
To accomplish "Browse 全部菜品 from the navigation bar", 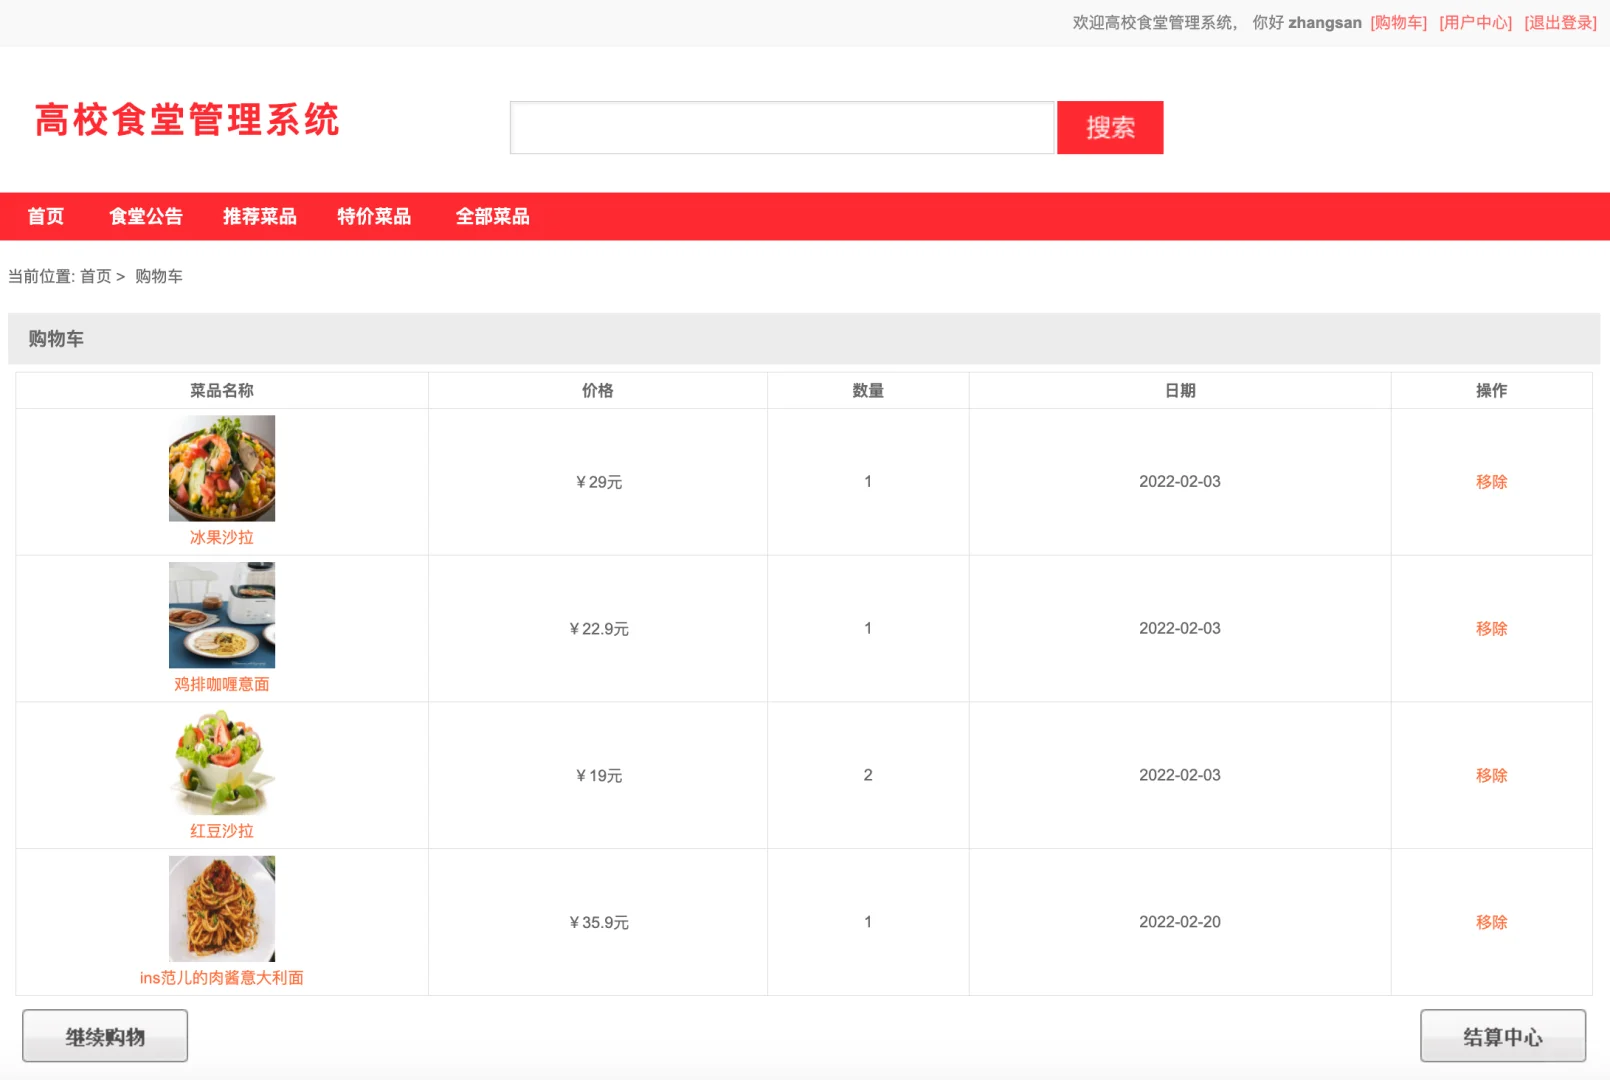I will coord(493,216).
